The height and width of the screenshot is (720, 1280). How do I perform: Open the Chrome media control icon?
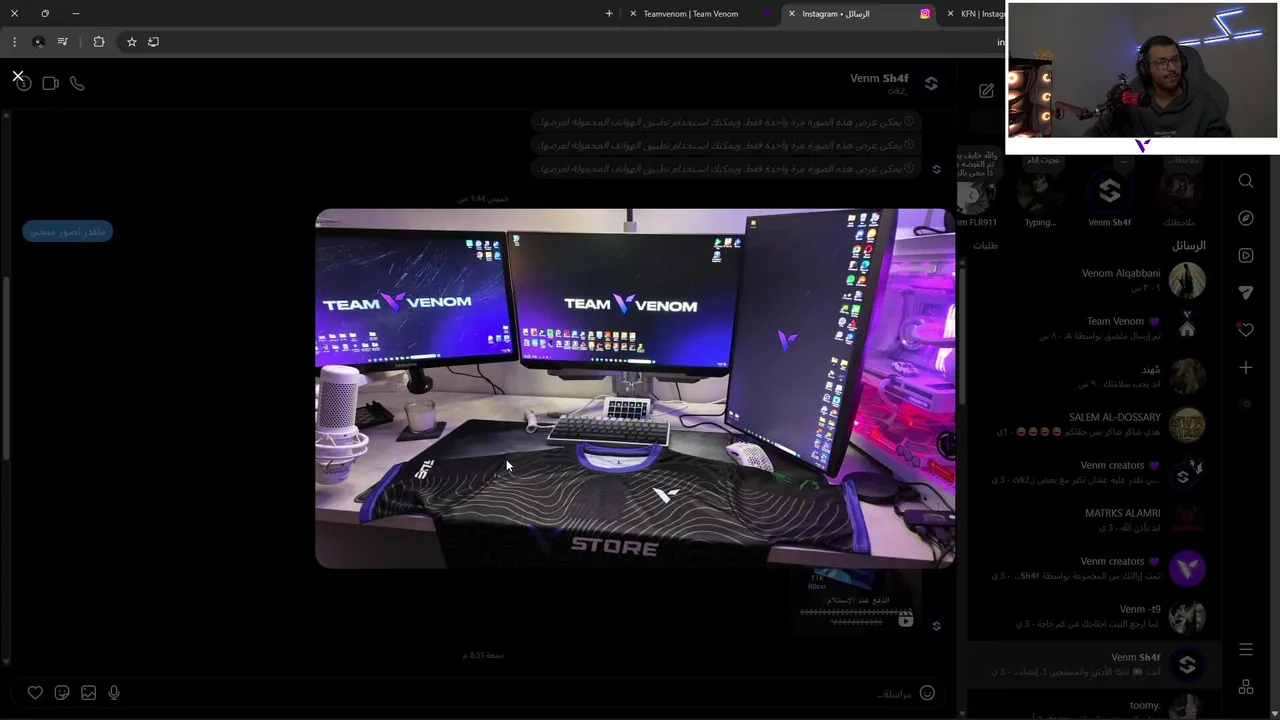point(63,42)
